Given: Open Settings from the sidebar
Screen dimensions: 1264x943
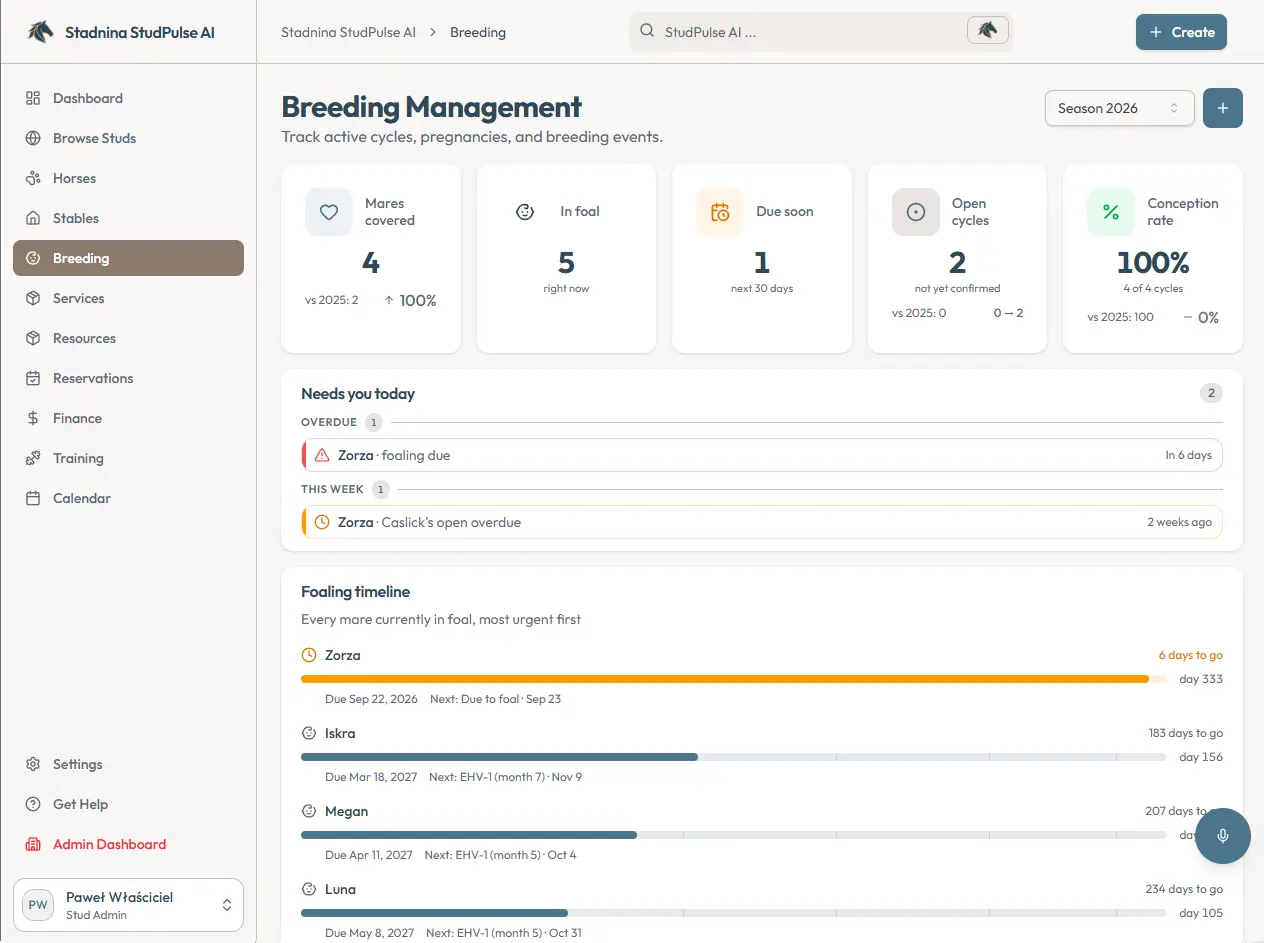Looking at the screenshot, I should coord(128,764).
